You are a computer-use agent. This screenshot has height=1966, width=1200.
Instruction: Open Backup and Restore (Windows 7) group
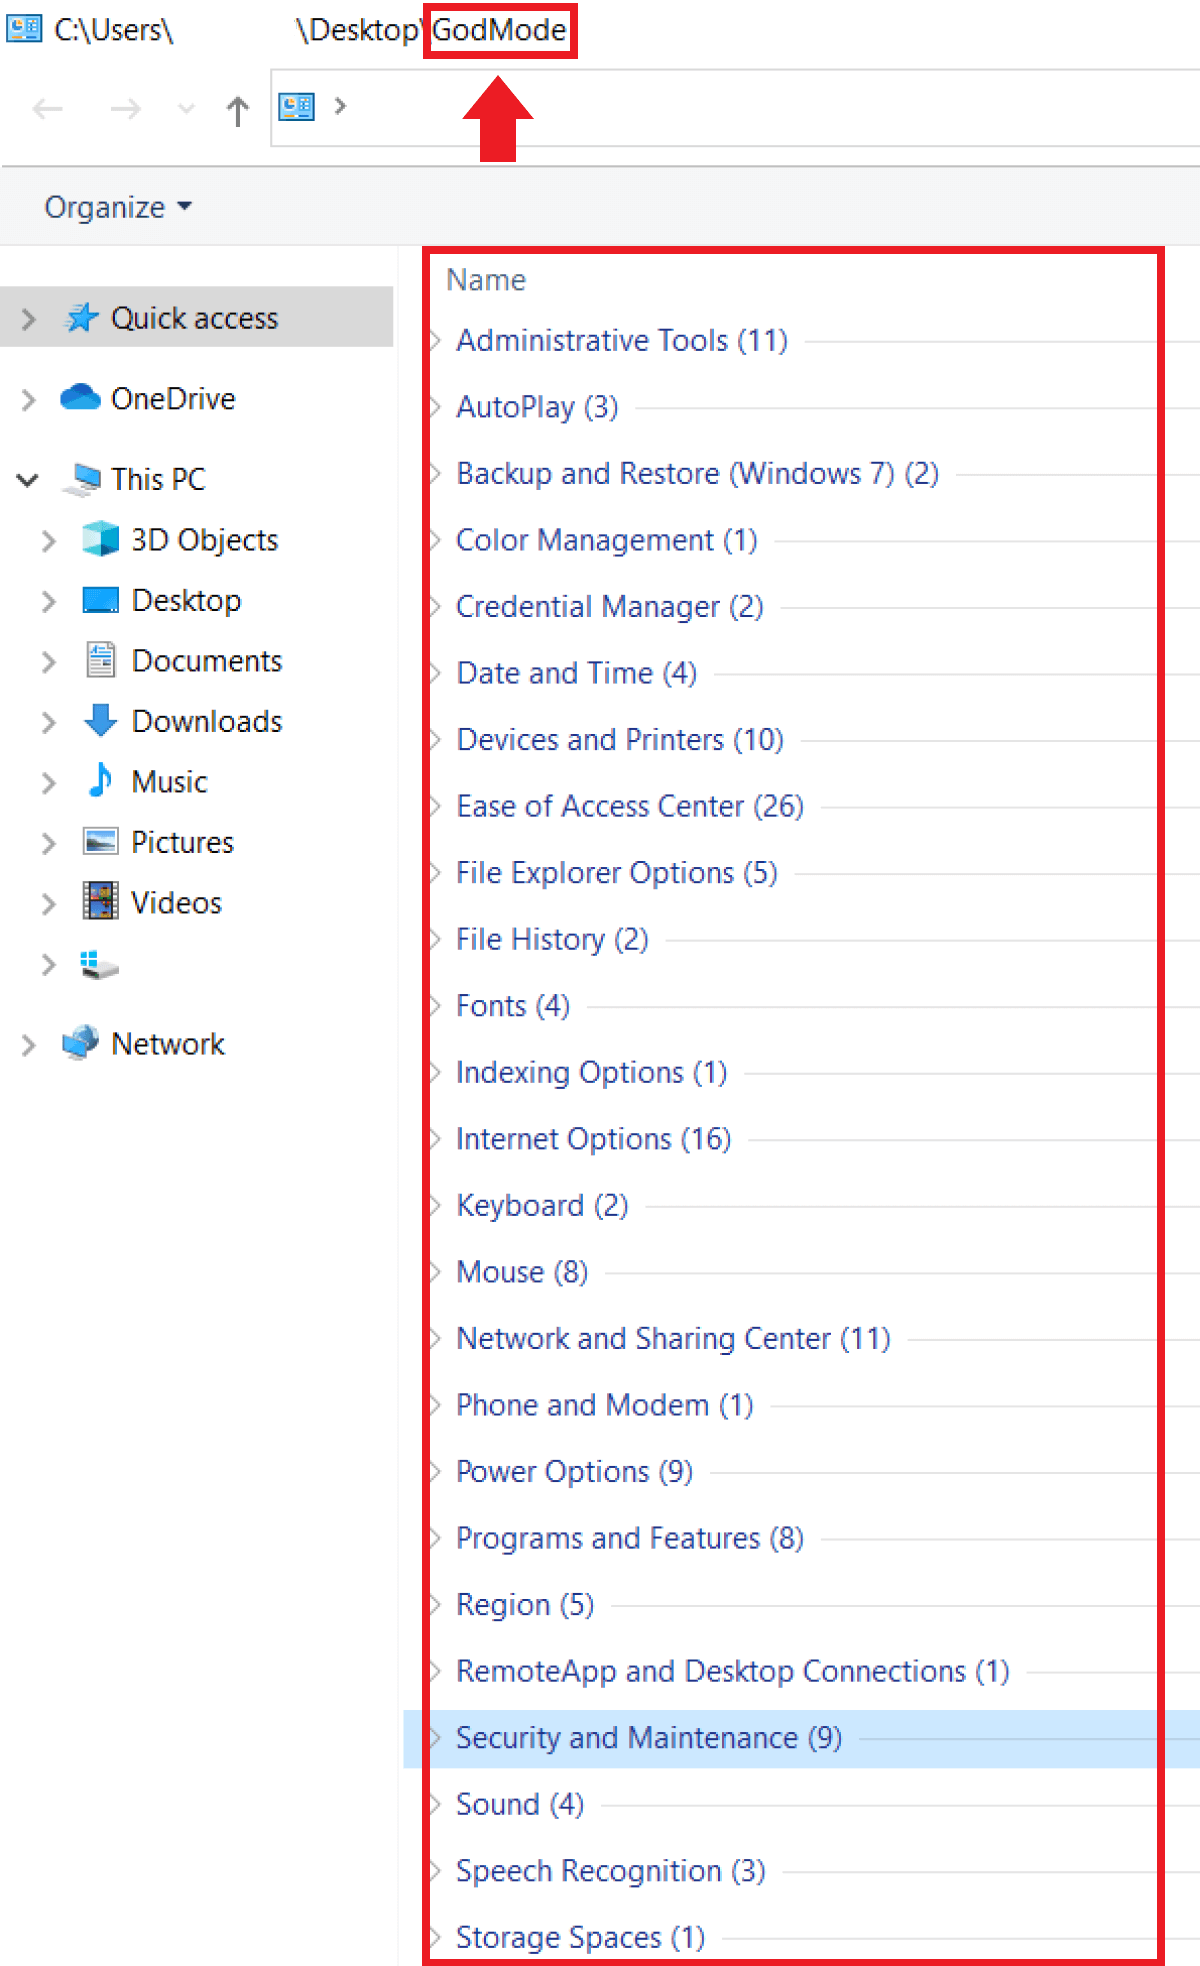pyautogui.click(x=697, y=474)
